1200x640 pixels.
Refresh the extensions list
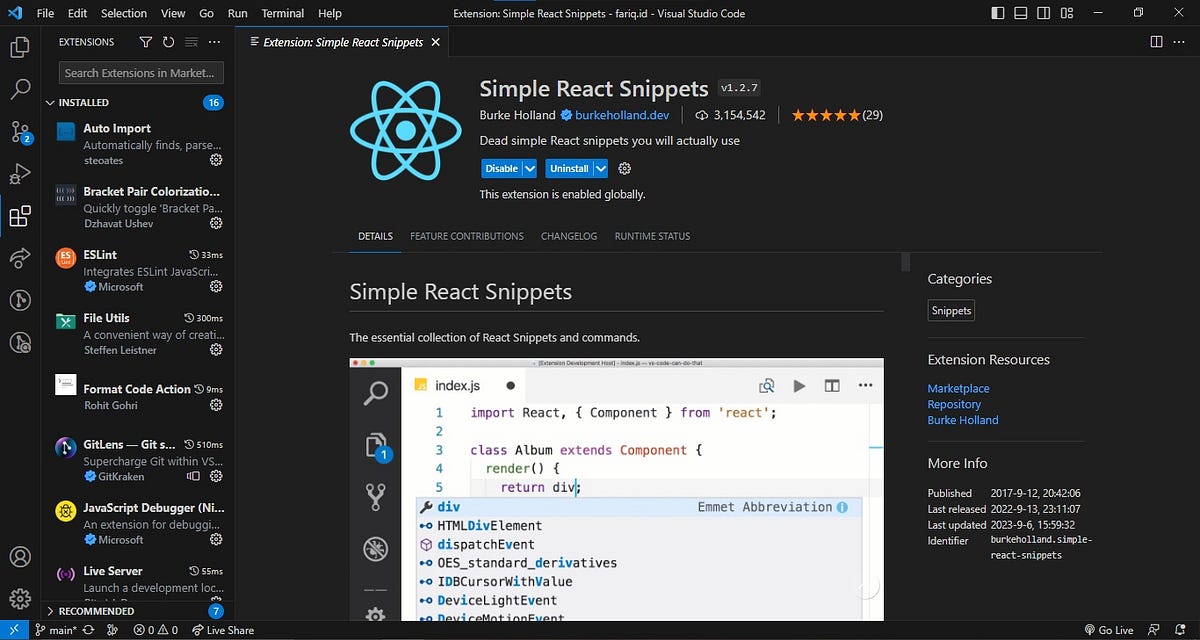pyautogui.click(x=168, y=42)
